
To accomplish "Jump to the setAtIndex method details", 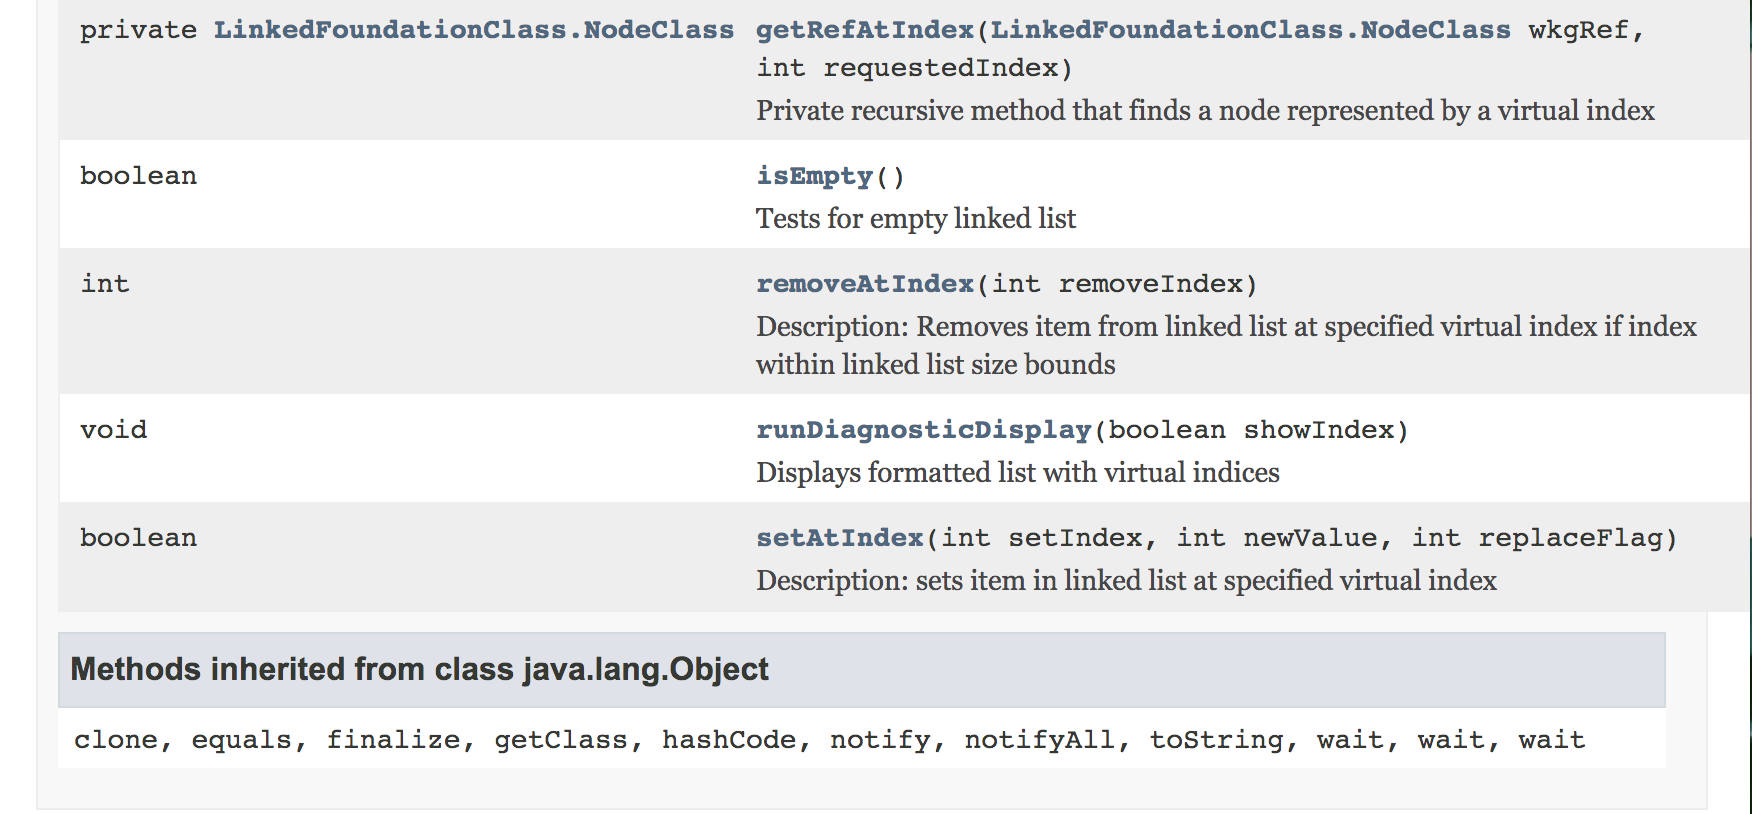I will click(x=840, y=538).
